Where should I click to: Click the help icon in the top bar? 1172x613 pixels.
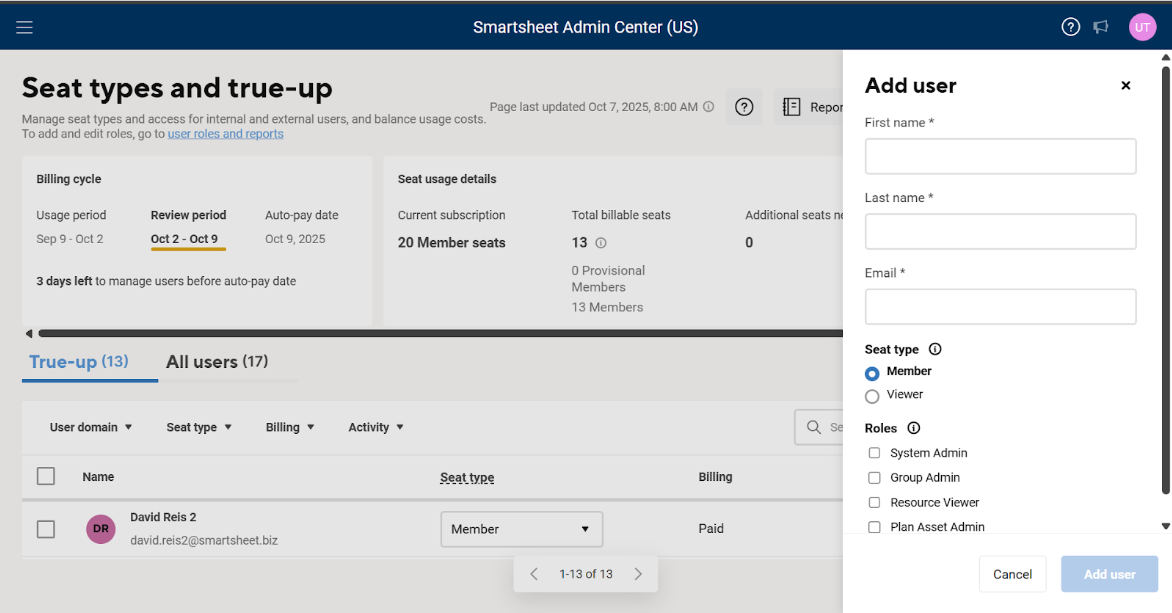(1070, 27)
